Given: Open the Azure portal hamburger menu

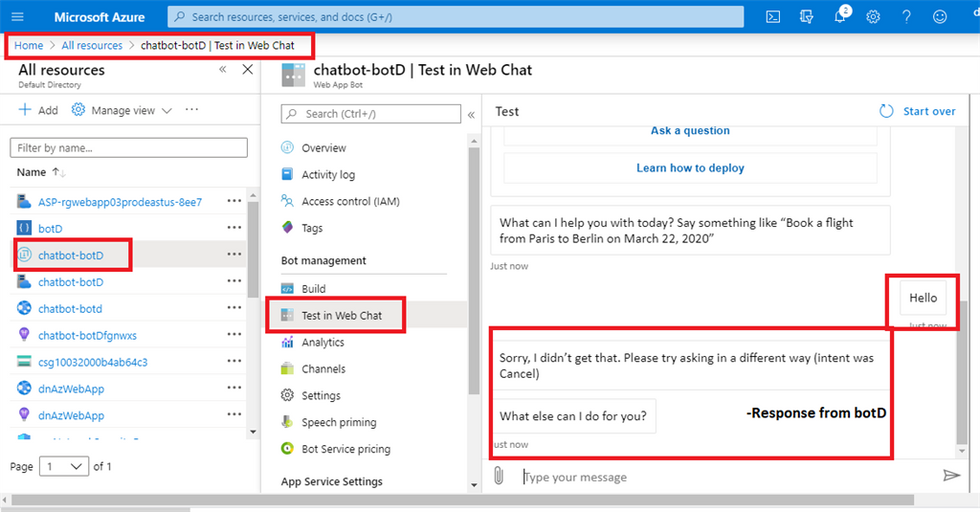Looking at the screenshot, I should 17,17.
